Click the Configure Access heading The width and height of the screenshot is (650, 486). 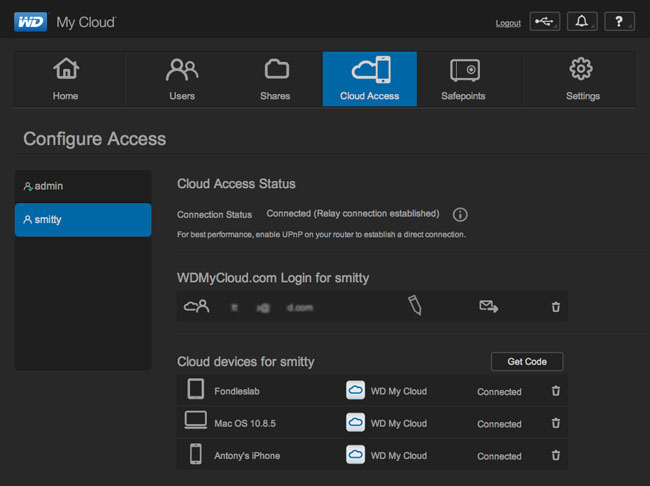click(95, 139)
